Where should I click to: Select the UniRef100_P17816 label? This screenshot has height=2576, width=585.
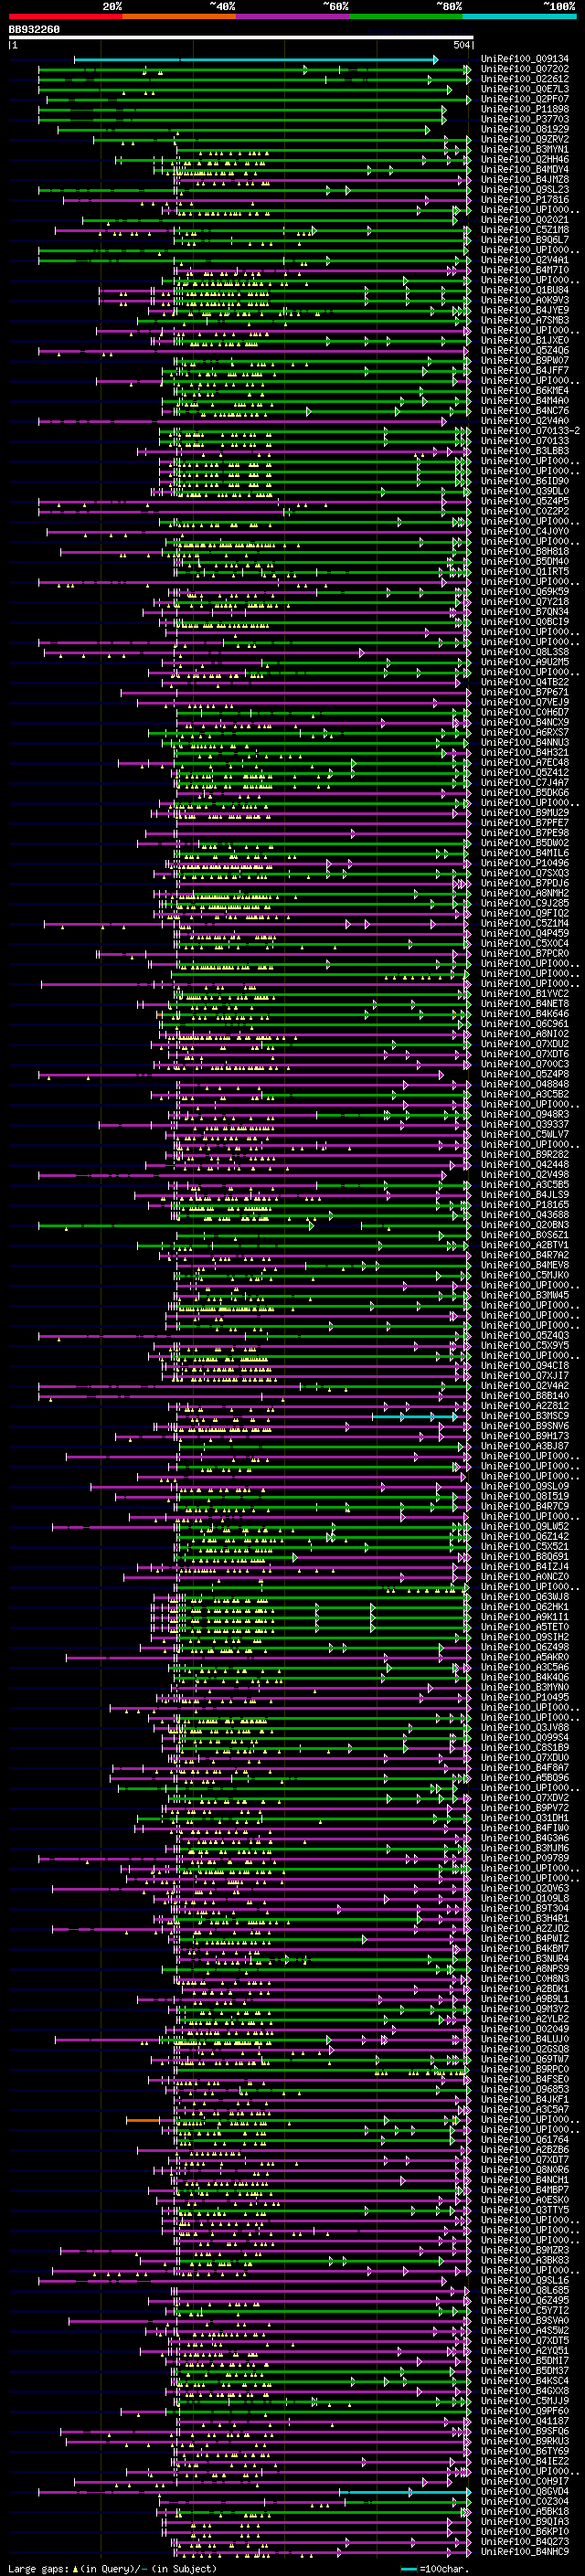[x=525, y=199]
